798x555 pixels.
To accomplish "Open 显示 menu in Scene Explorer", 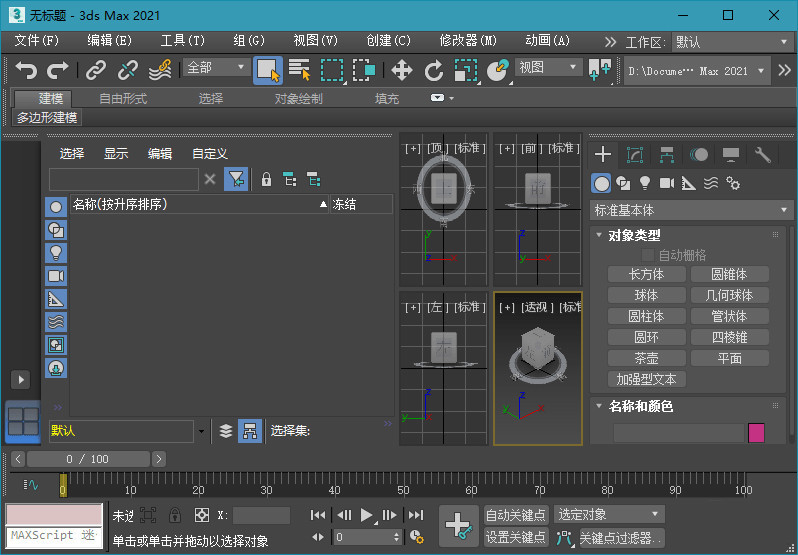I will point(116,154).
